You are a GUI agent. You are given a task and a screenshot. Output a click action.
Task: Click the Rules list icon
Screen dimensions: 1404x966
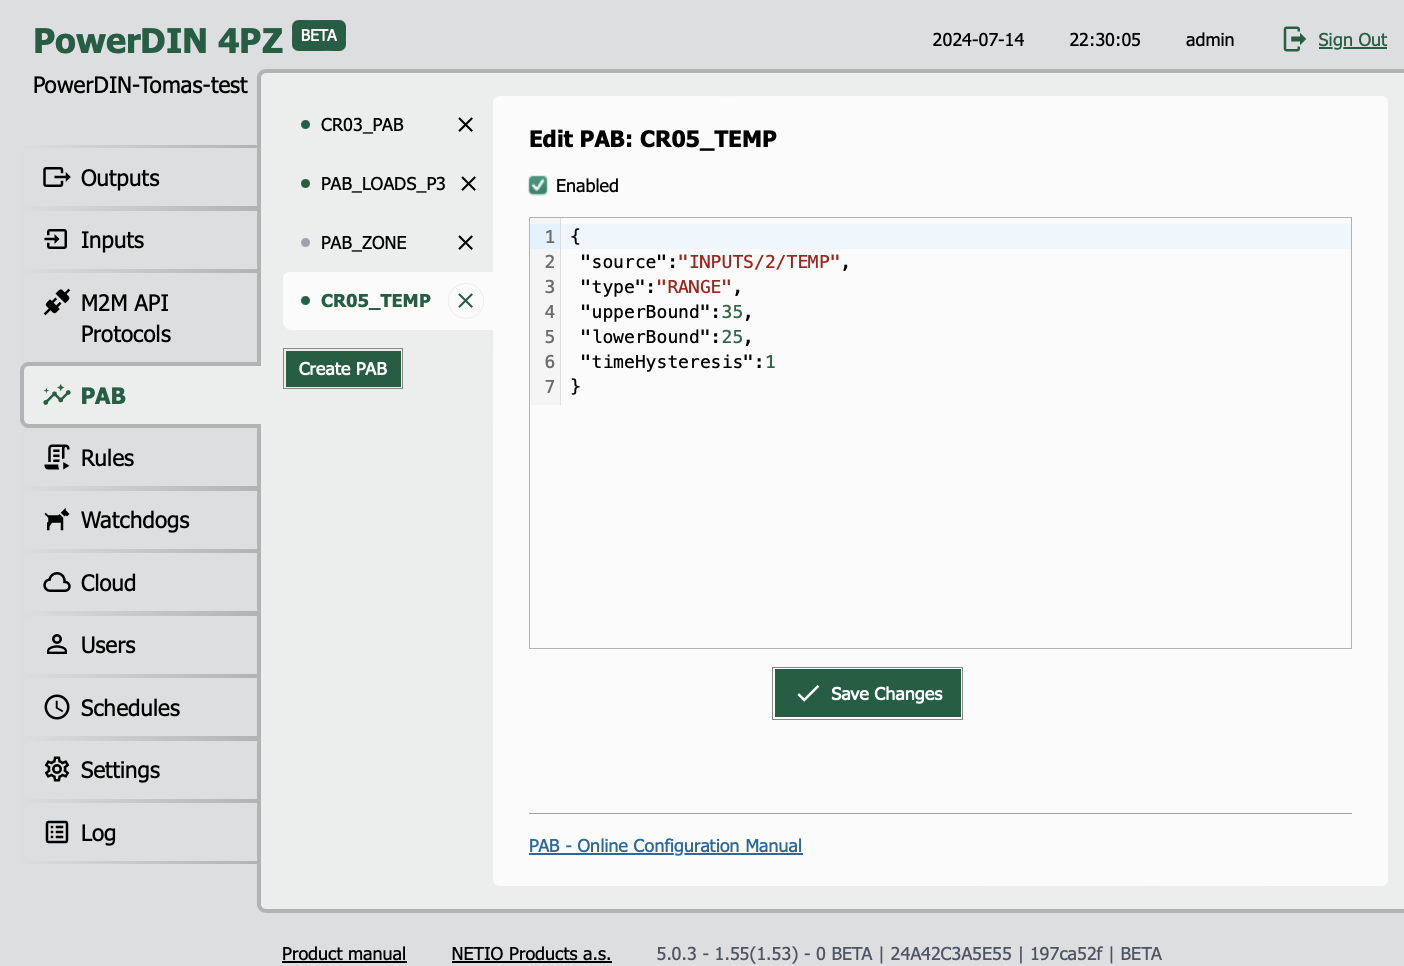[57, 458]
